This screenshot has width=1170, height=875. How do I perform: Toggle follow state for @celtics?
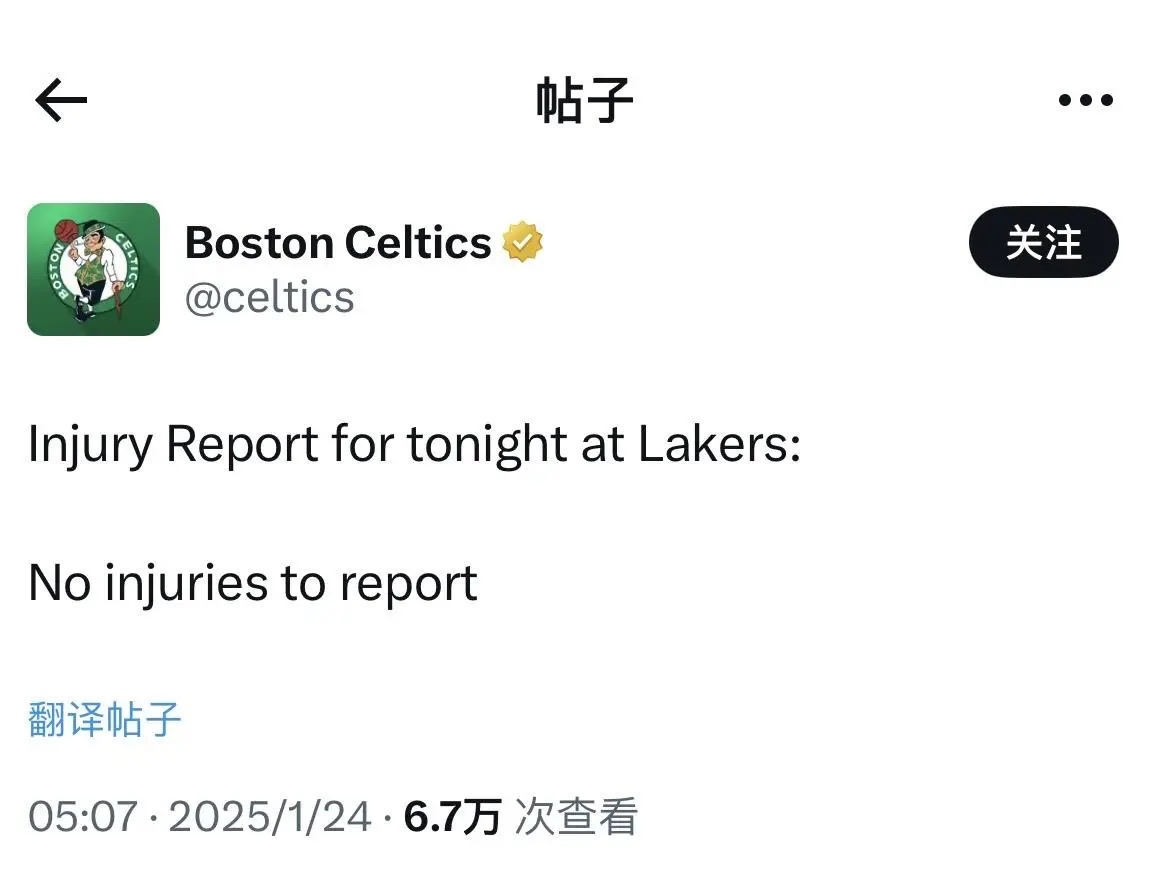1043,241
